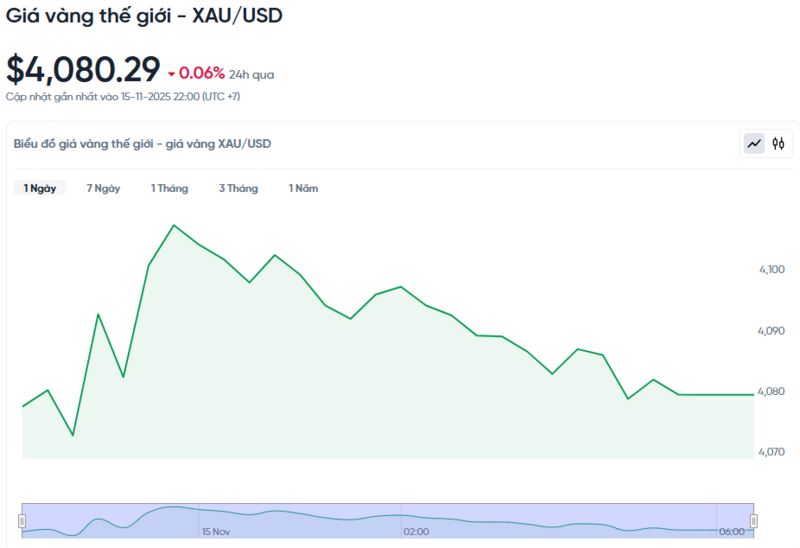View the 1 Năm chart range
This screenshot has width=800, height=548.
tap(303, 188)
